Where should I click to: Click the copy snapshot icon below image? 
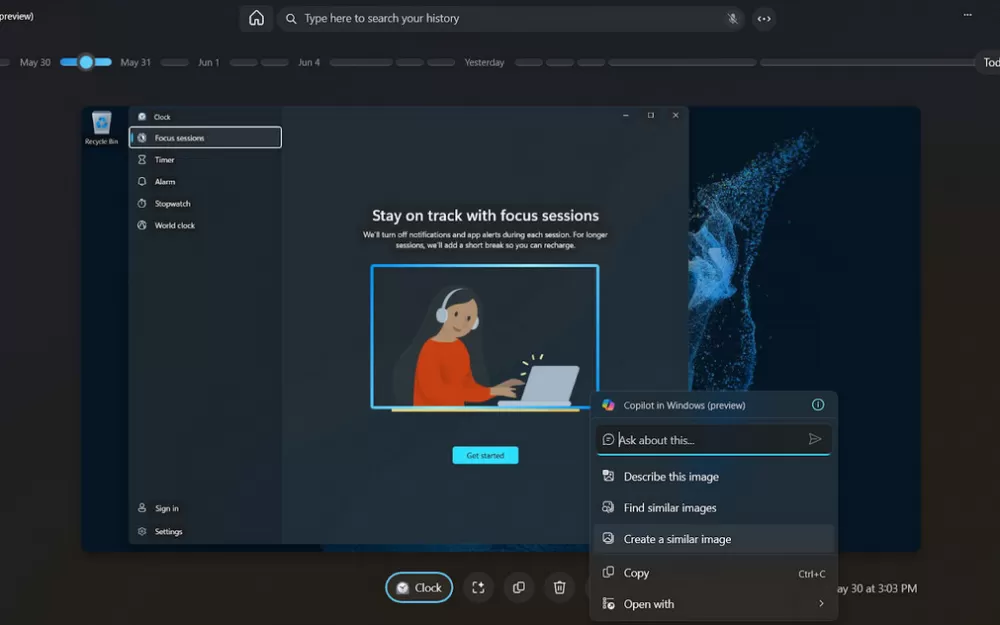(x=519, y=587)
